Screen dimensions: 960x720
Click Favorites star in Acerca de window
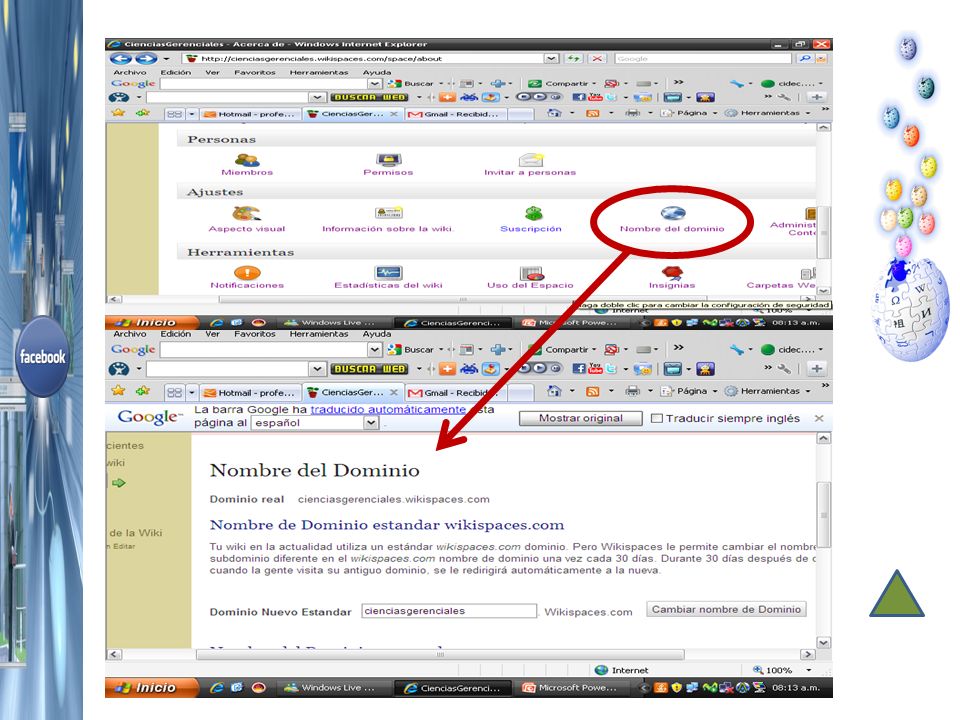(x=119, y=113)
